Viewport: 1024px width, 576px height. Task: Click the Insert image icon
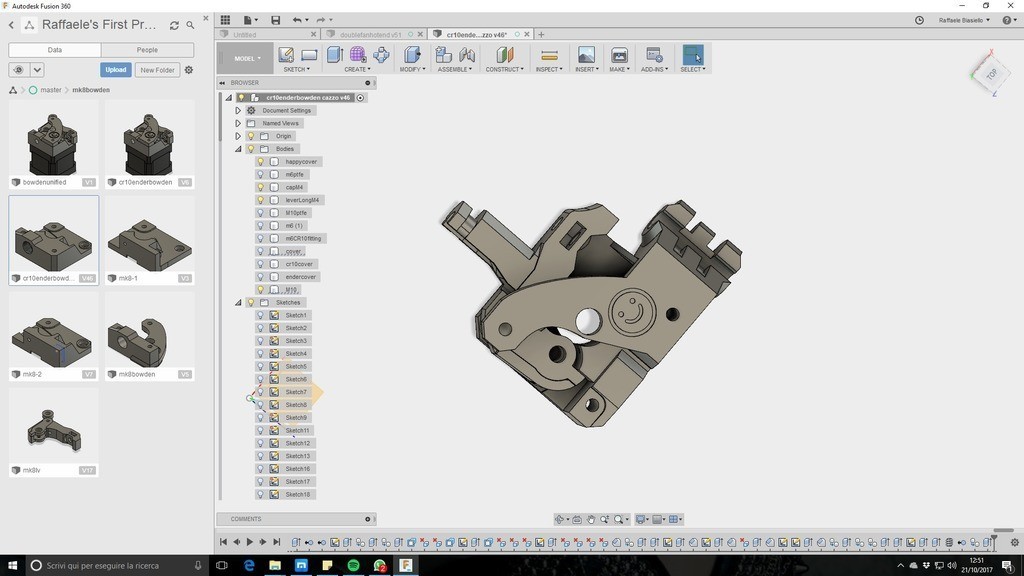[586, 55]
